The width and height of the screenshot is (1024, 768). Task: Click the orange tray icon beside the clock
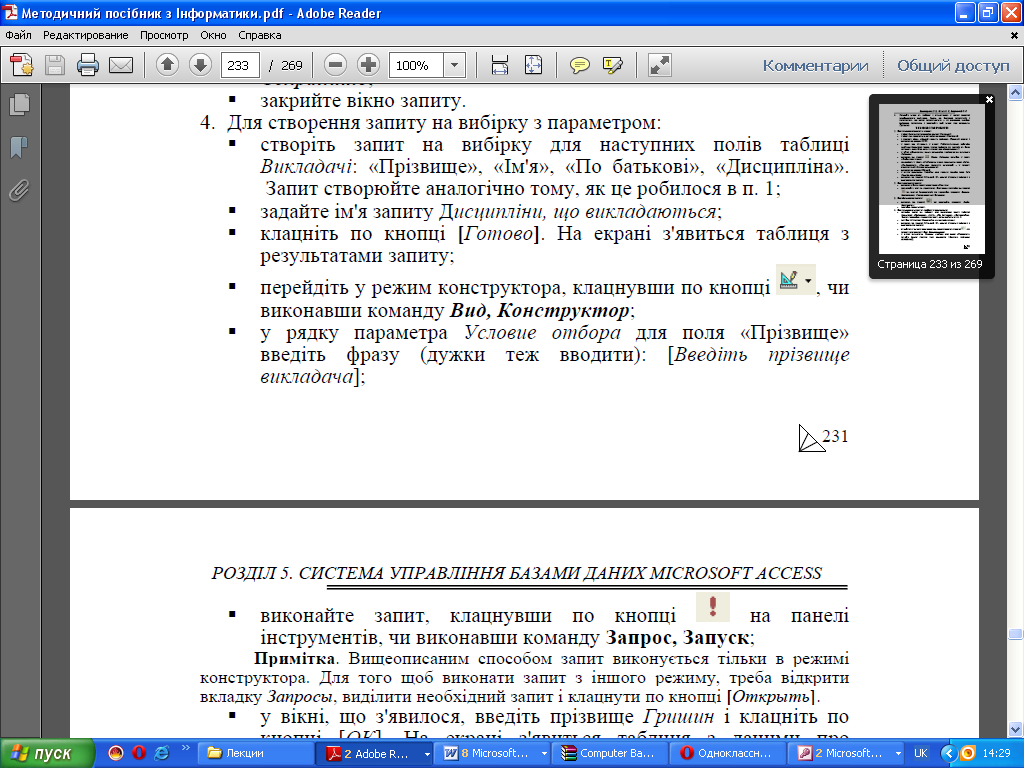[x=968, y=753]
